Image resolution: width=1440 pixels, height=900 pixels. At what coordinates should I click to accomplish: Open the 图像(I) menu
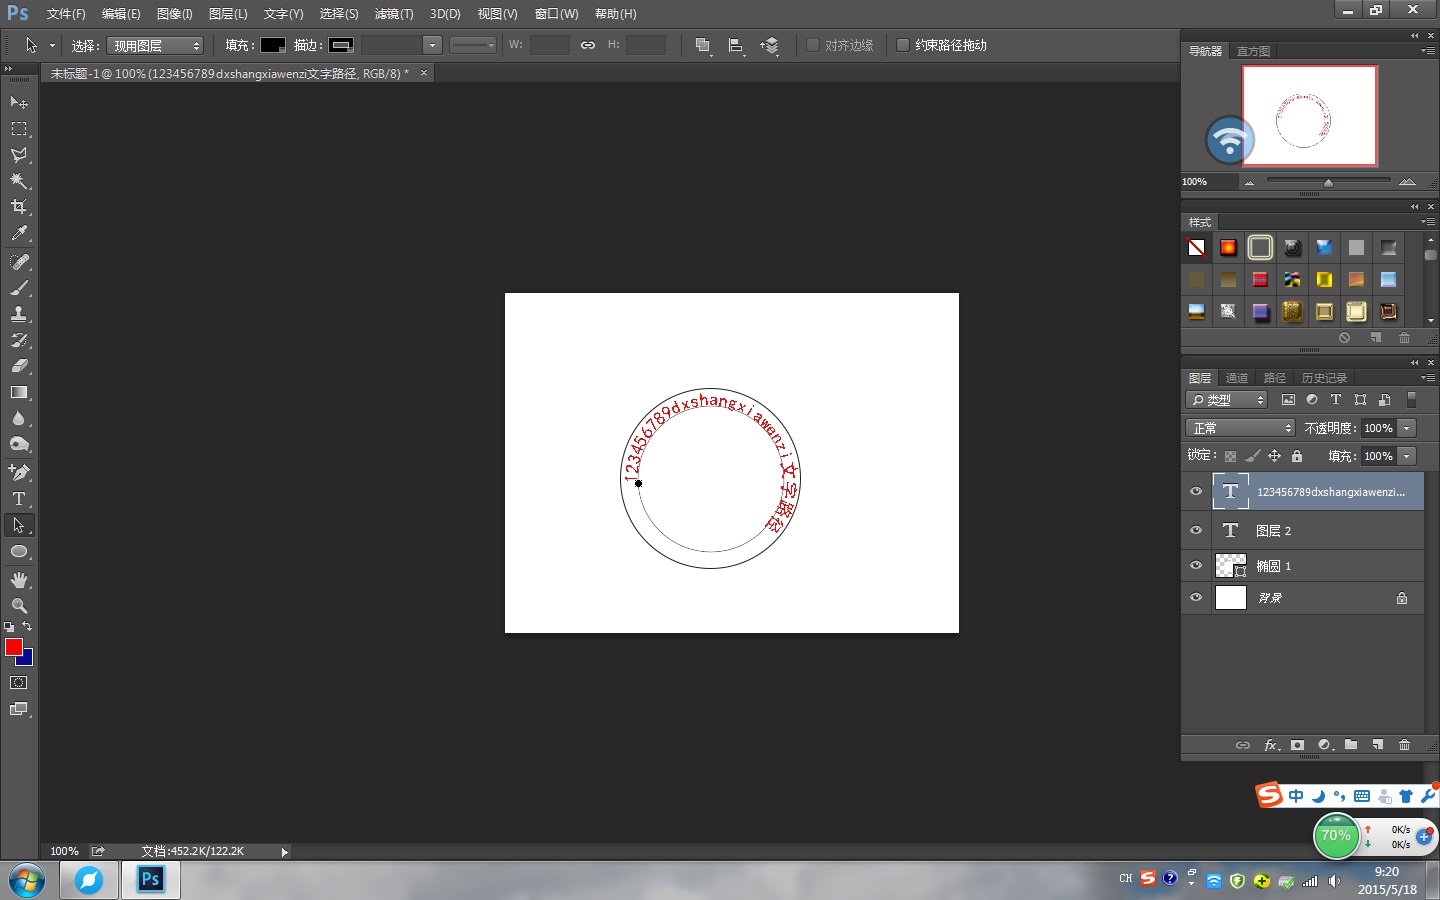click(x=175, y=14)
